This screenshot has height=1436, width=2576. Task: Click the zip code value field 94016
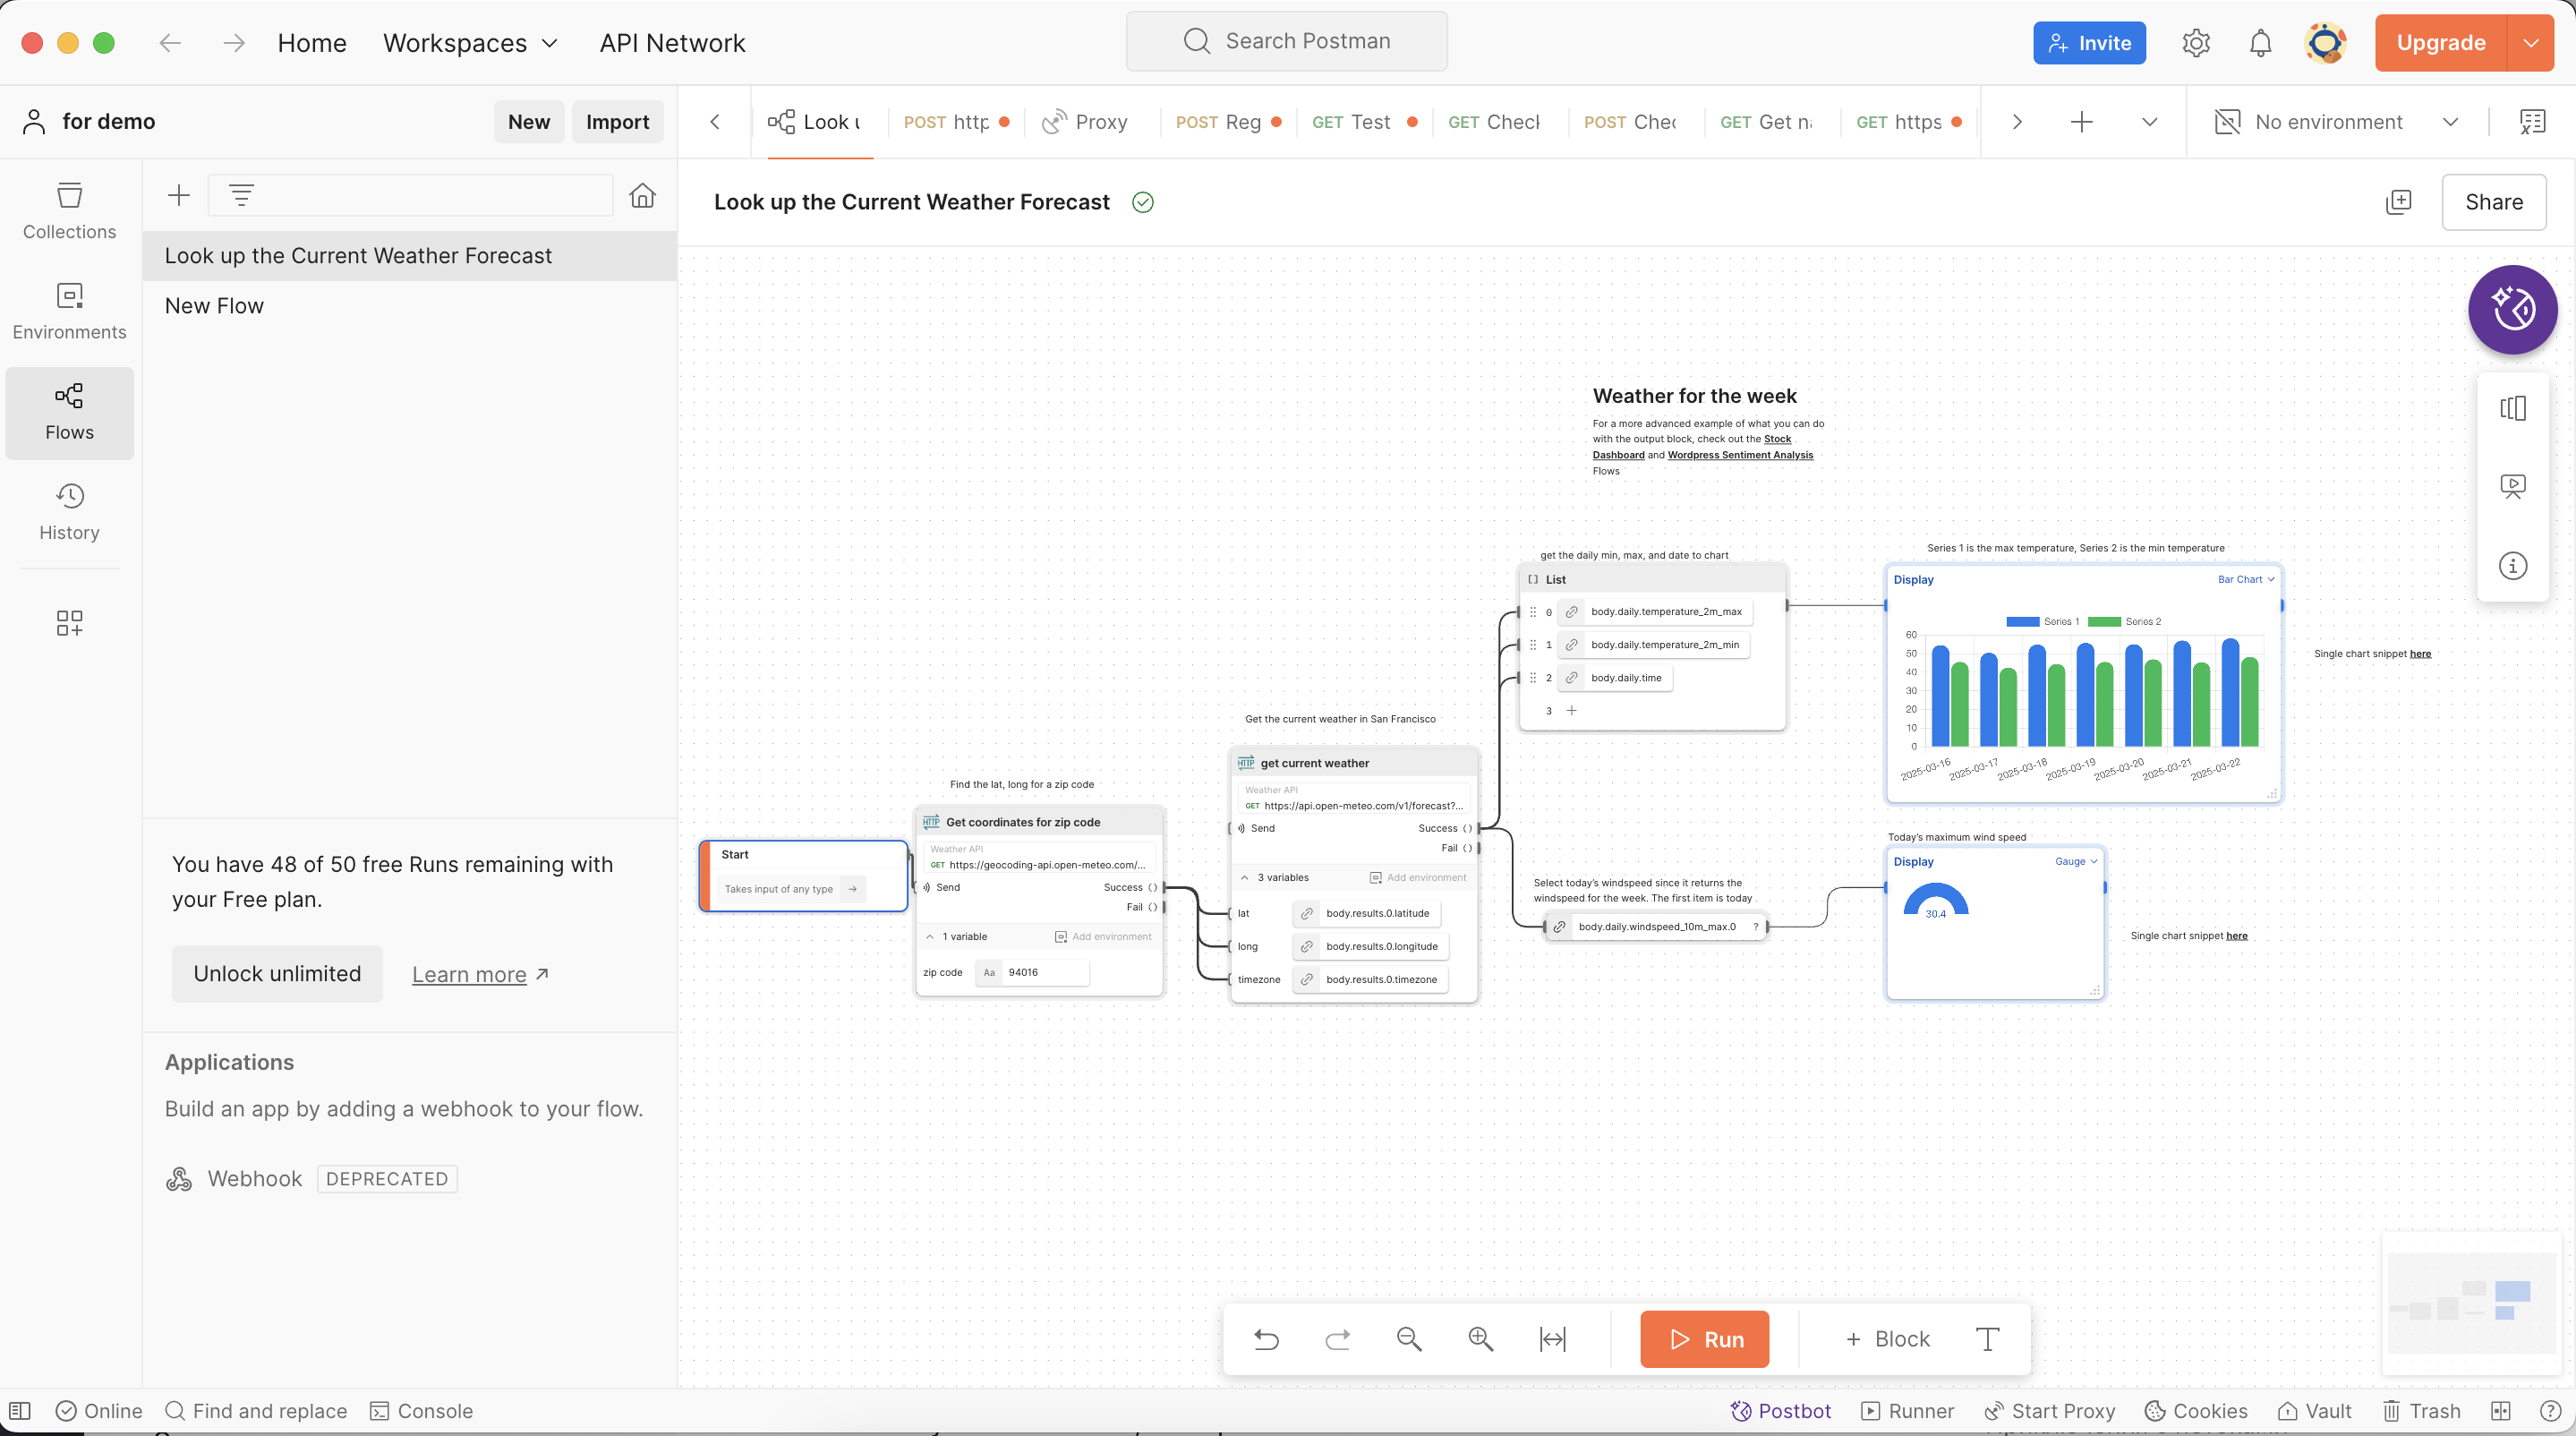[1032, 972]
